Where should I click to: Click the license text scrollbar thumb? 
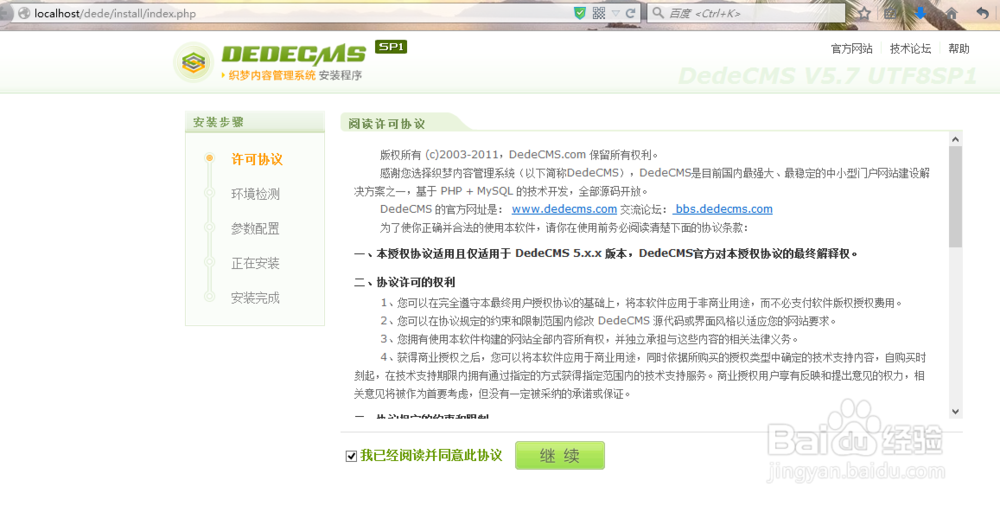click(x=955, y=197)
